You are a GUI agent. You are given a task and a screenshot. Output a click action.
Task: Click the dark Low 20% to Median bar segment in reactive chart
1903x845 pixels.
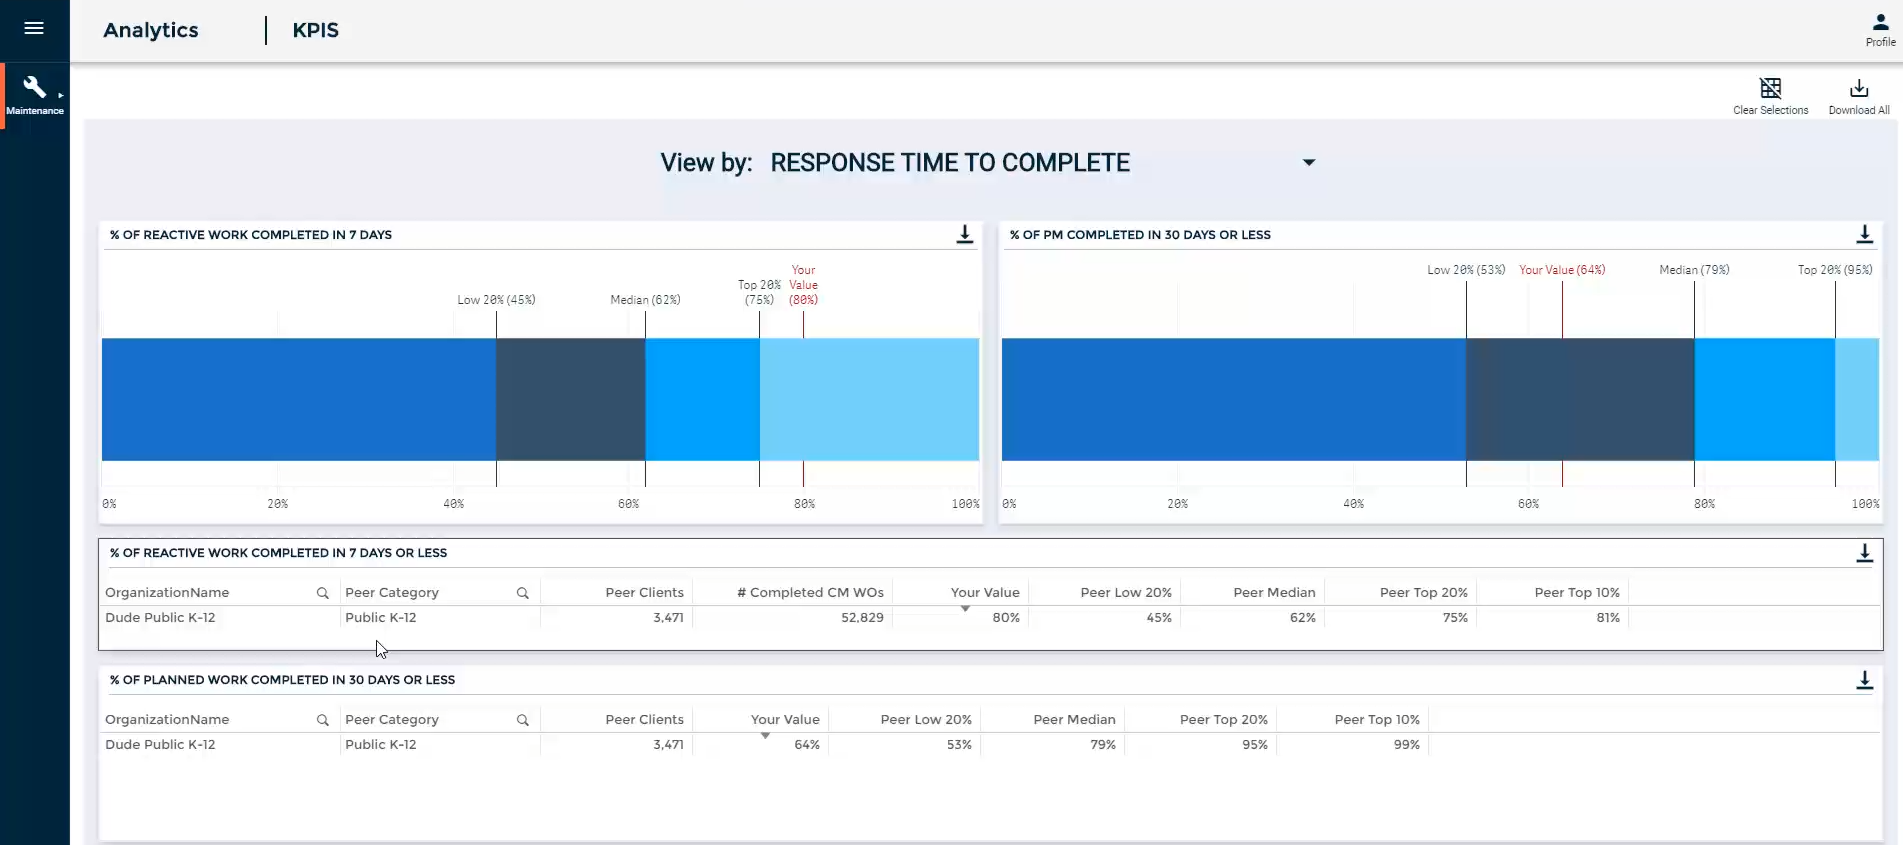[x=570, y=399]
